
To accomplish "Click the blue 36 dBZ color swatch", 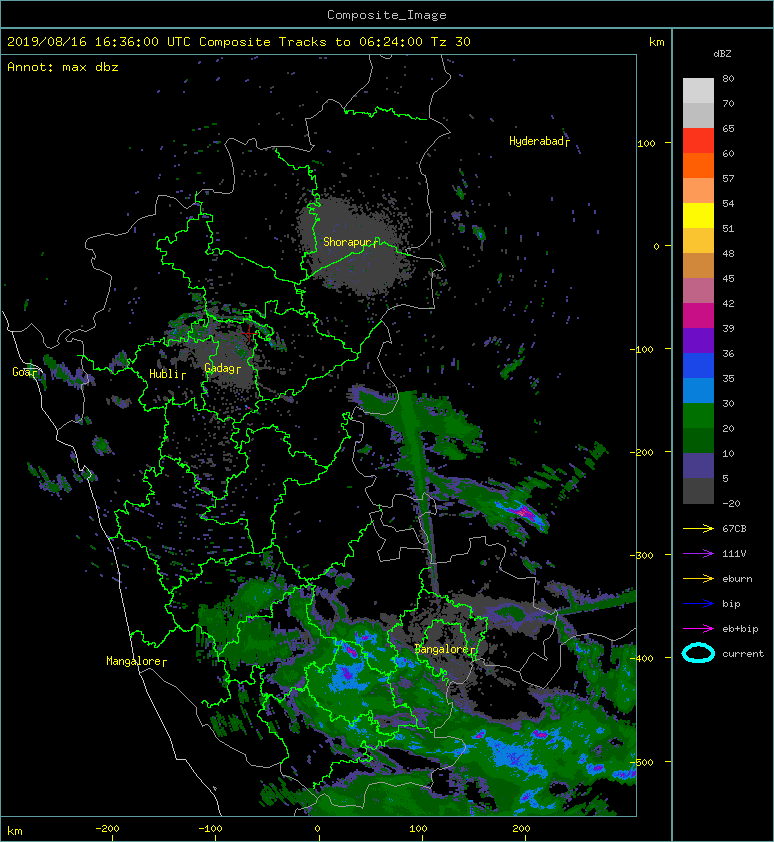I will (698, 365).
